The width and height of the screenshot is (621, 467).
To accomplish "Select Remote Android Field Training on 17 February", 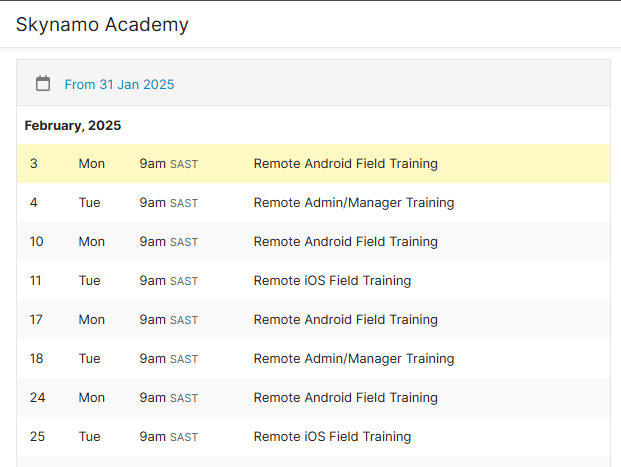I will tap(345, 320).
